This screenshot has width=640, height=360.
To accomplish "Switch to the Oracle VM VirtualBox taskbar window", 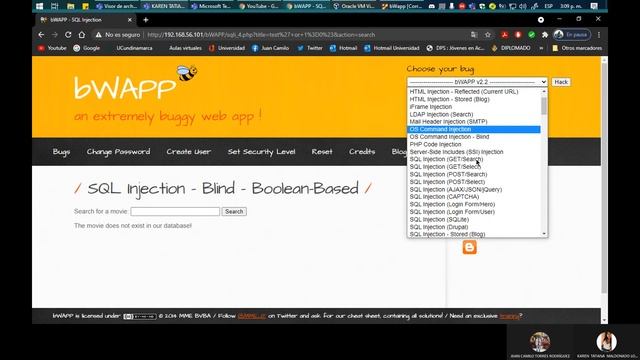I will coord(354,6).
